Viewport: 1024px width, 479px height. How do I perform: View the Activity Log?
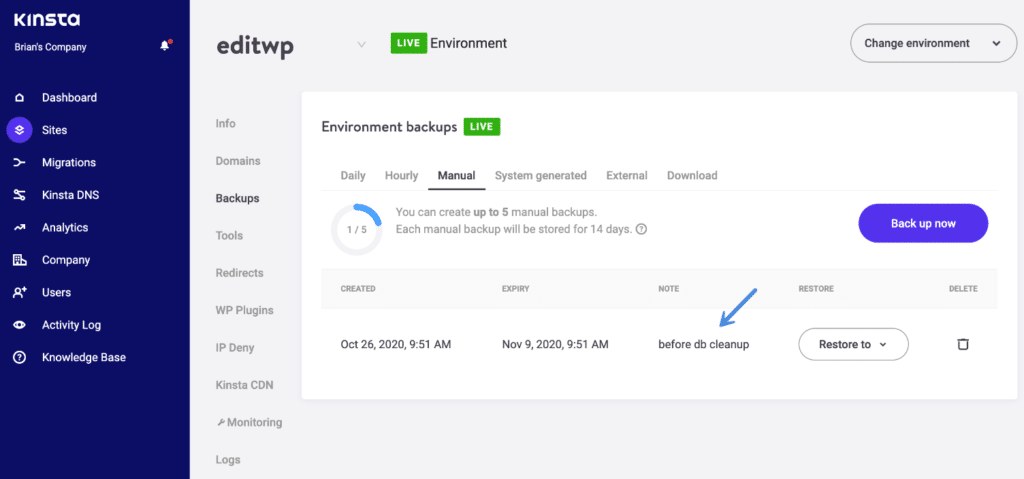[71, 325]
